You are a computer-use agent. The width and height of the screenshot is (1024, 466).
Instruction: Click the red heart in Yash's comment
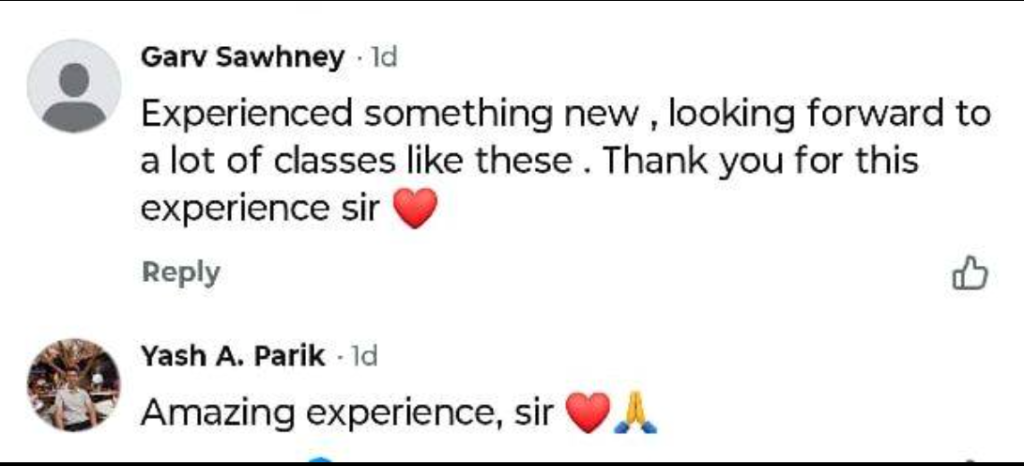587,413
